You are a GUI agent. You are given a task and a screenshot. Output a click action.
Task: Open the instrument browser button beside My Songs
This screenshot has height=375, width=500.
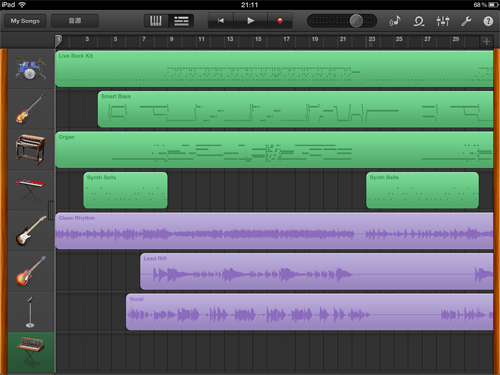click(x=75, y=21)
